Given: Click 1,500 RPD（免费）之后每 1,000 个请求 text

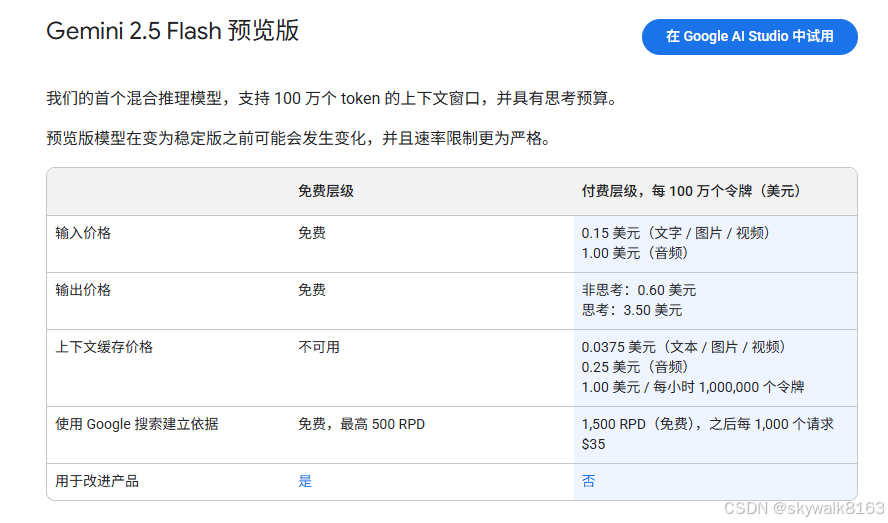Looking at the screenshot, I should (x=707, y=424).
